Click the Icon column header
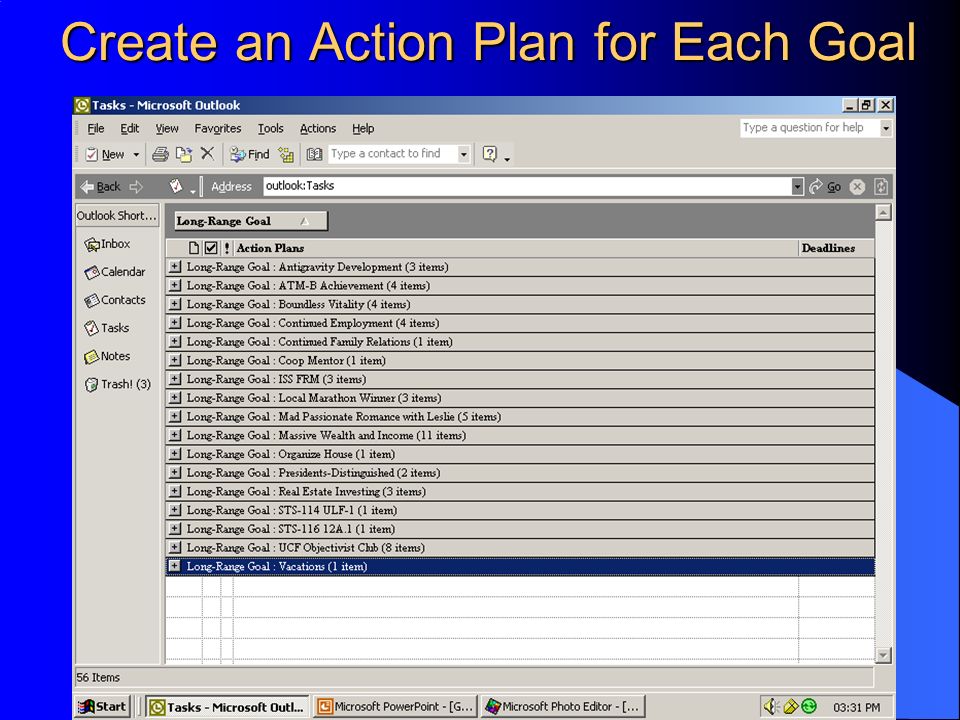This screenshot has height=720, width=960. point(193,248)
